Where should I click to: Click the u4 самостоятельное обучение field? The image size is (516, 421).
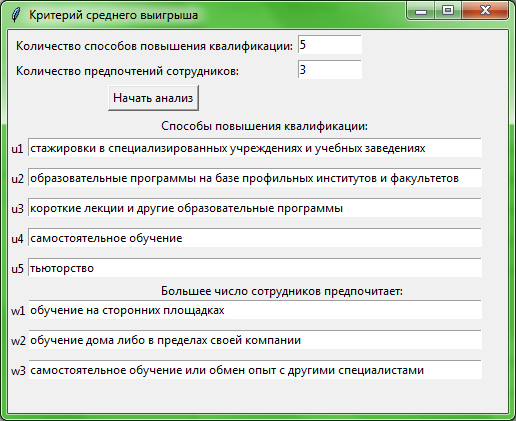click(255, 238)
